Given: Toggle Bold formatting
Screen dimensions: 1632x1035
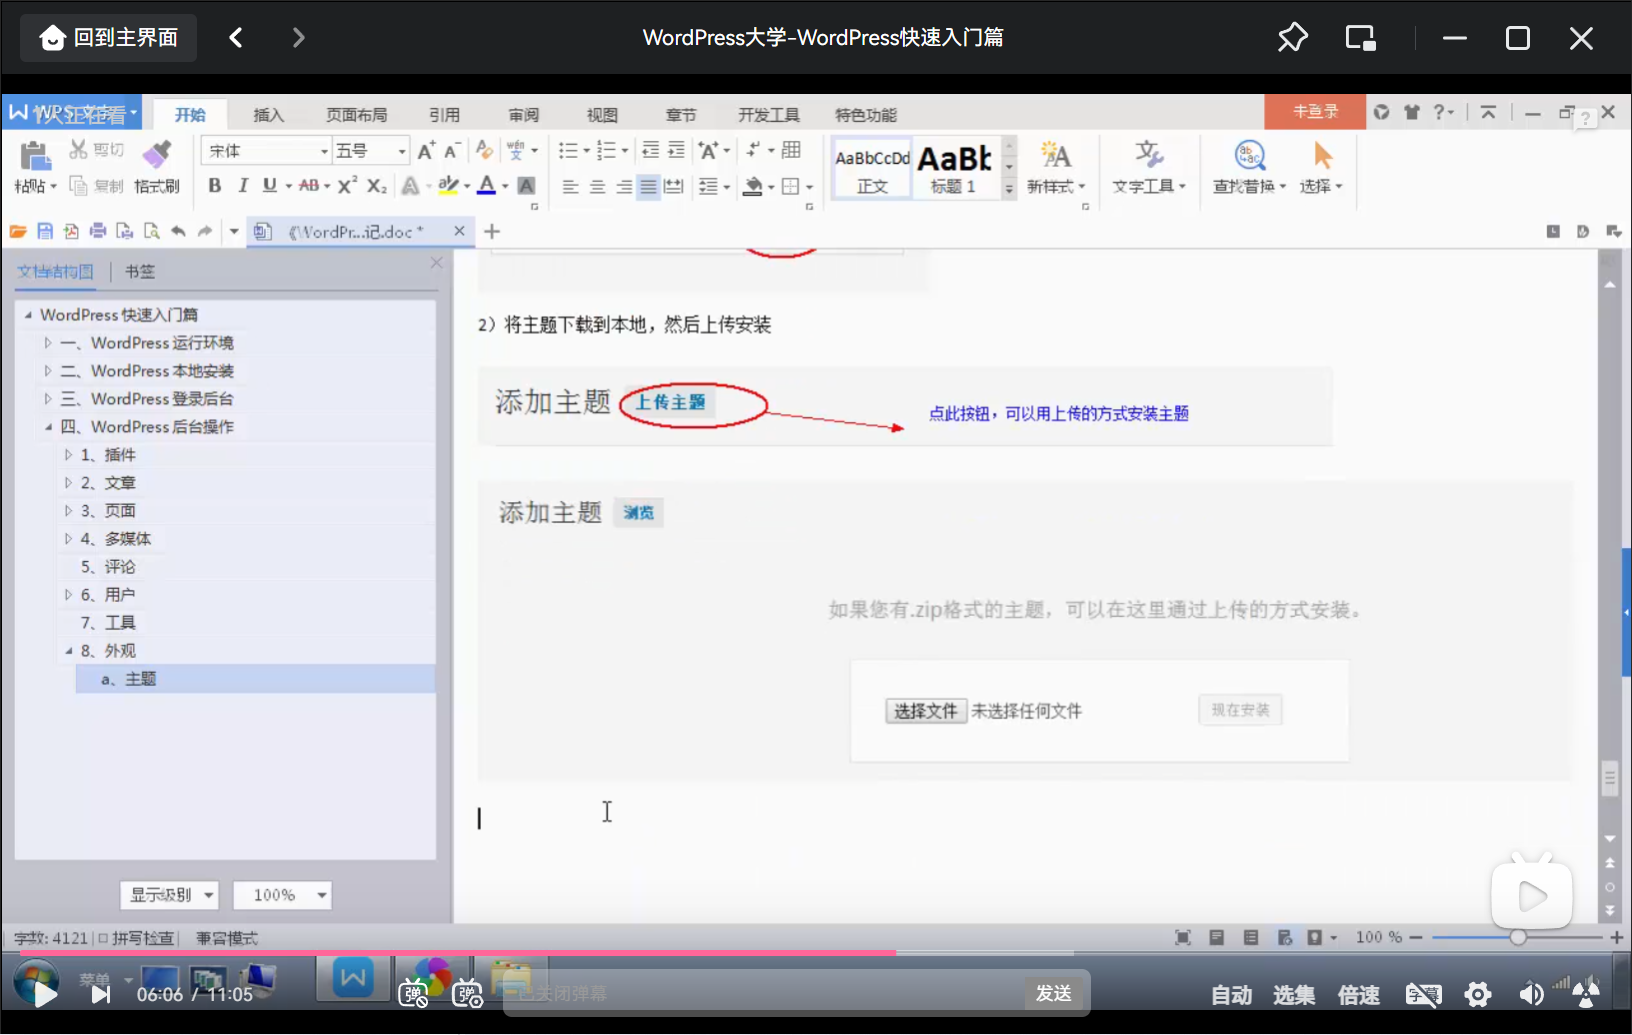Looking at the screenshot, I should click(214, 185).
